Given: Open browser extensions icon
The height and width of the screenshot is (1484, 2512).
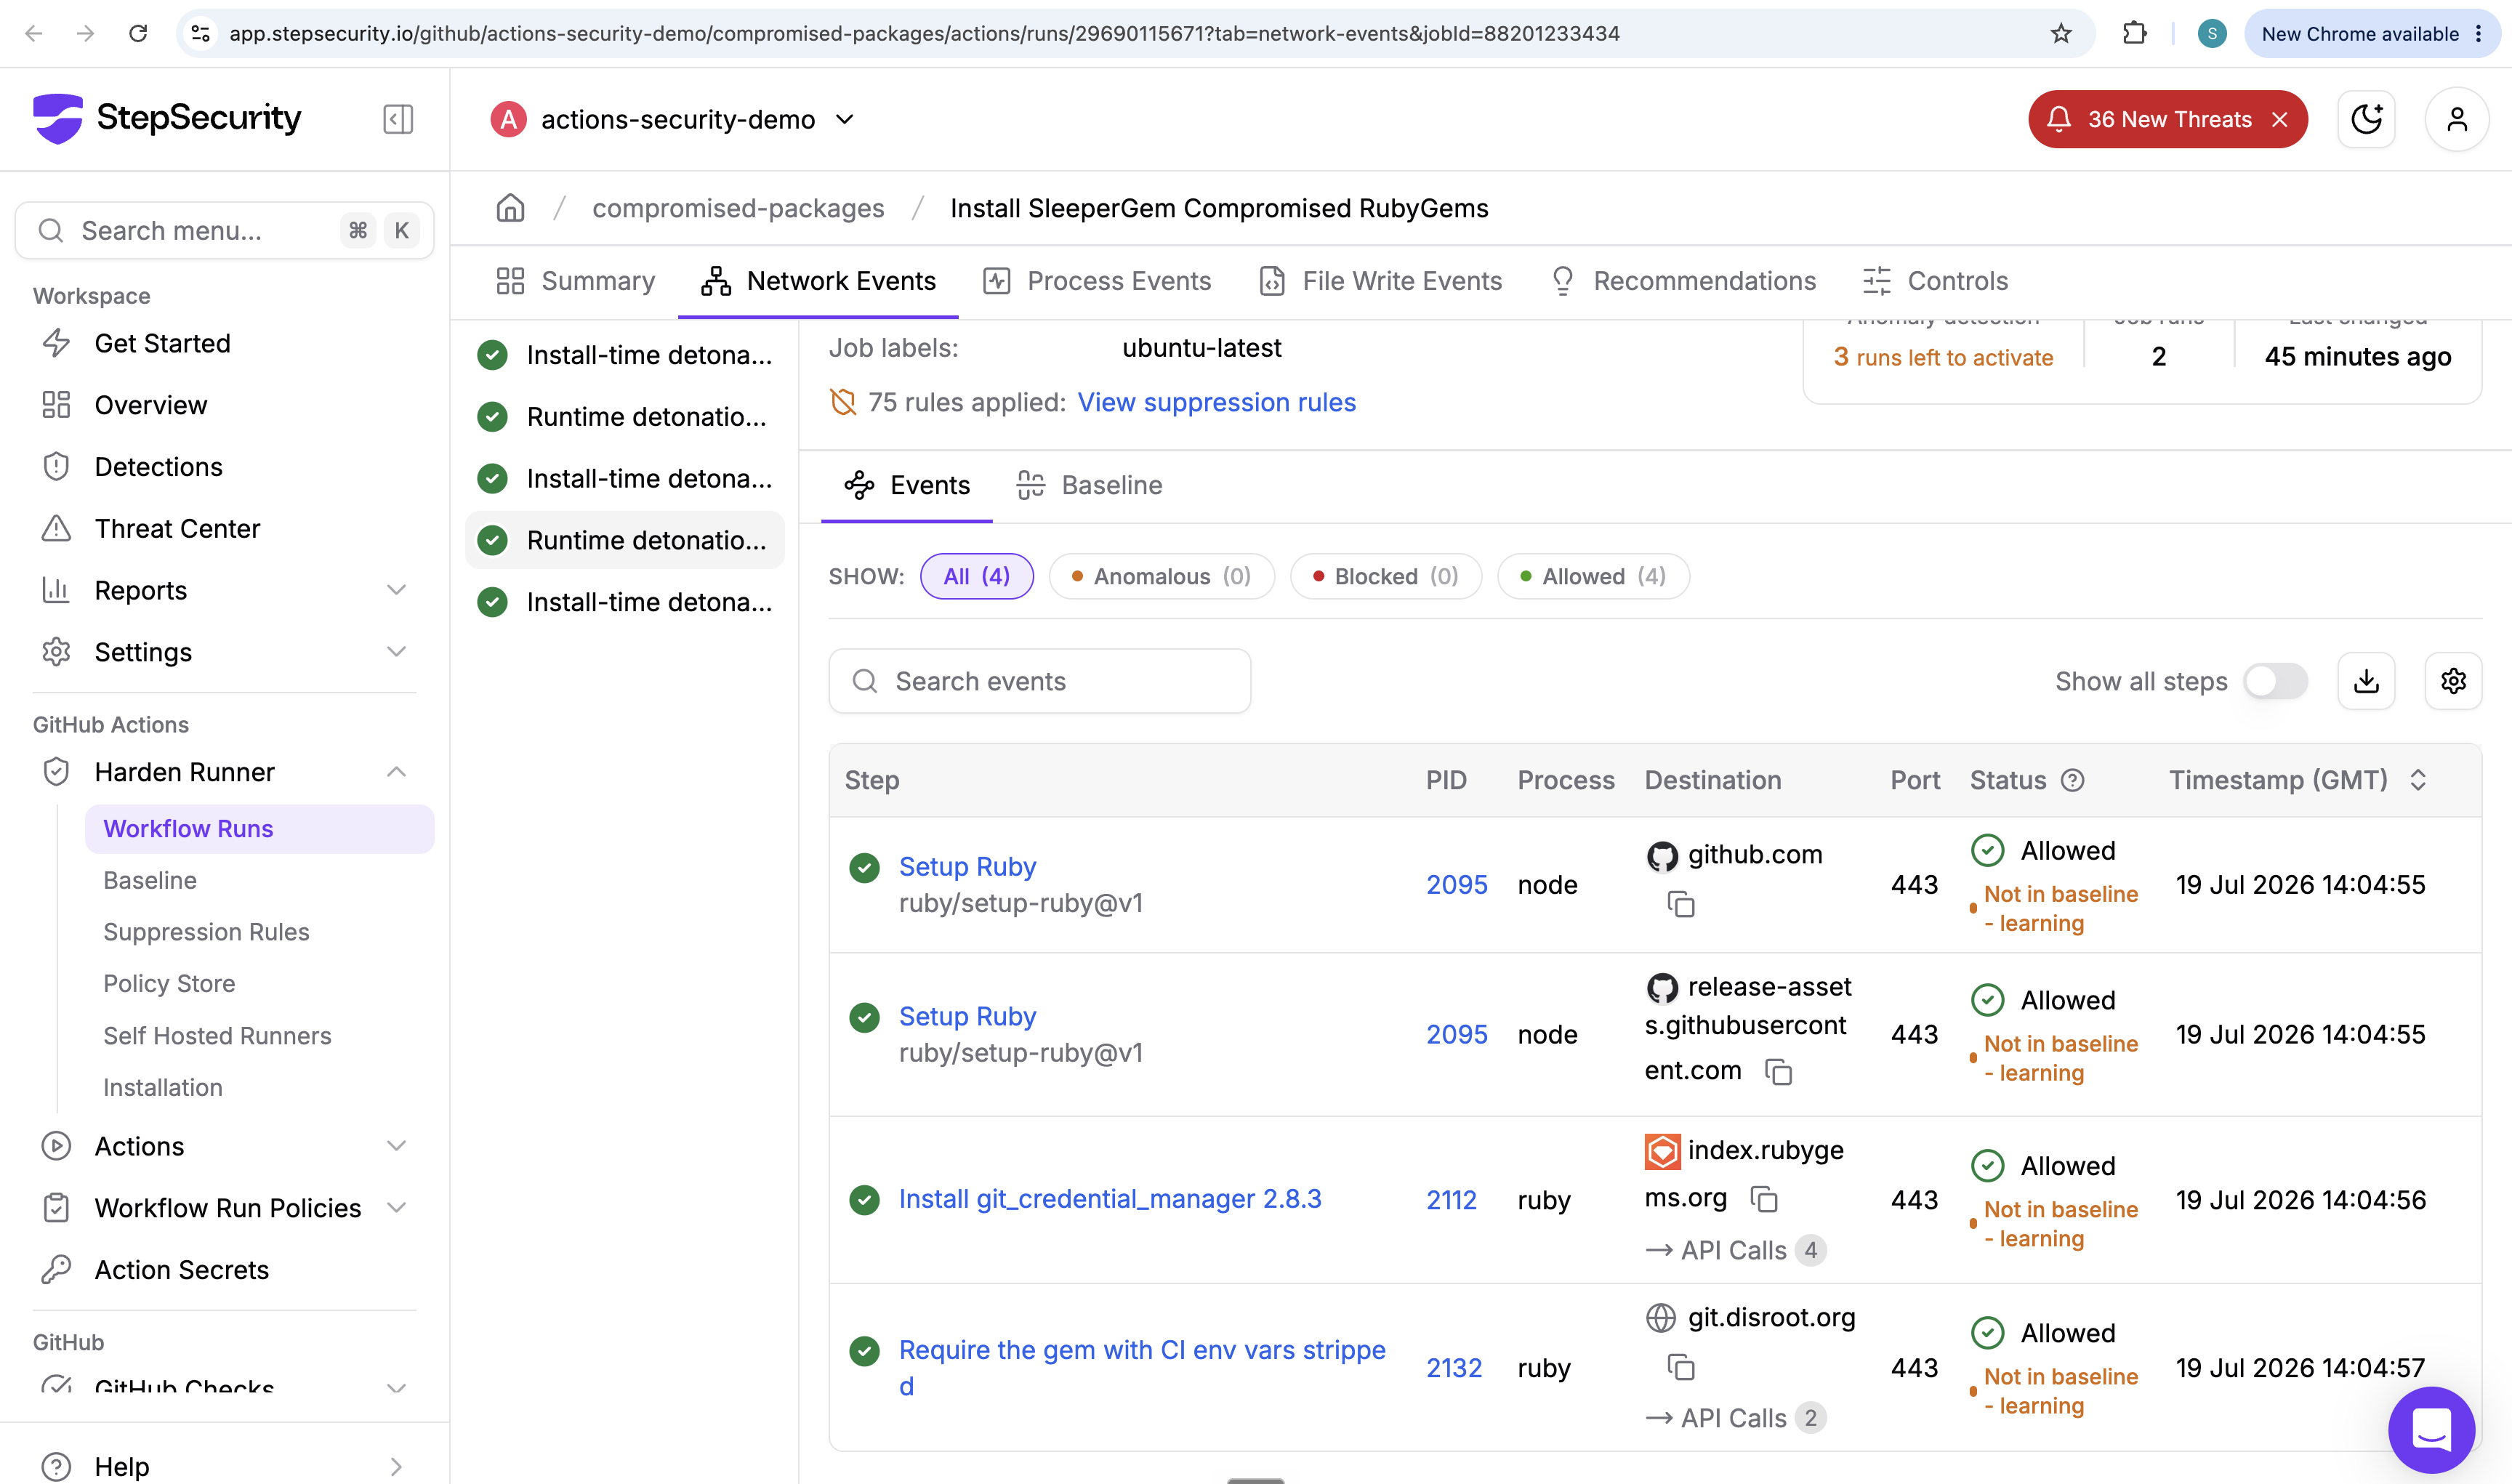Looking at the screenshot, I should pos(2134,33).
